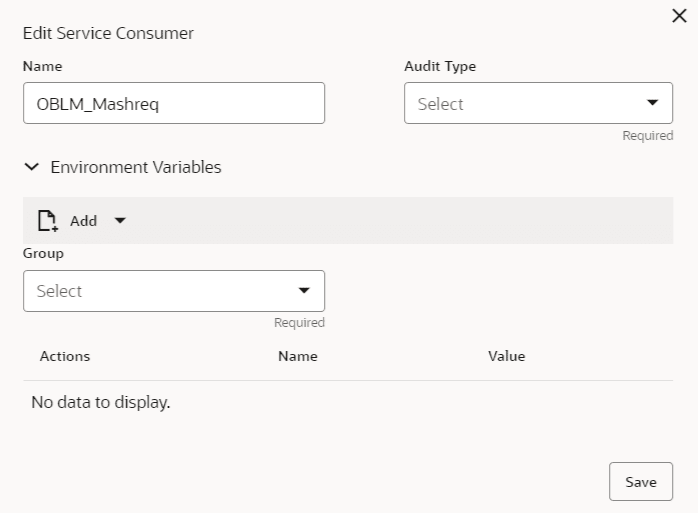Click the Actions column header
This screenshot has width=698, height=513.
[x=65, y=356]
